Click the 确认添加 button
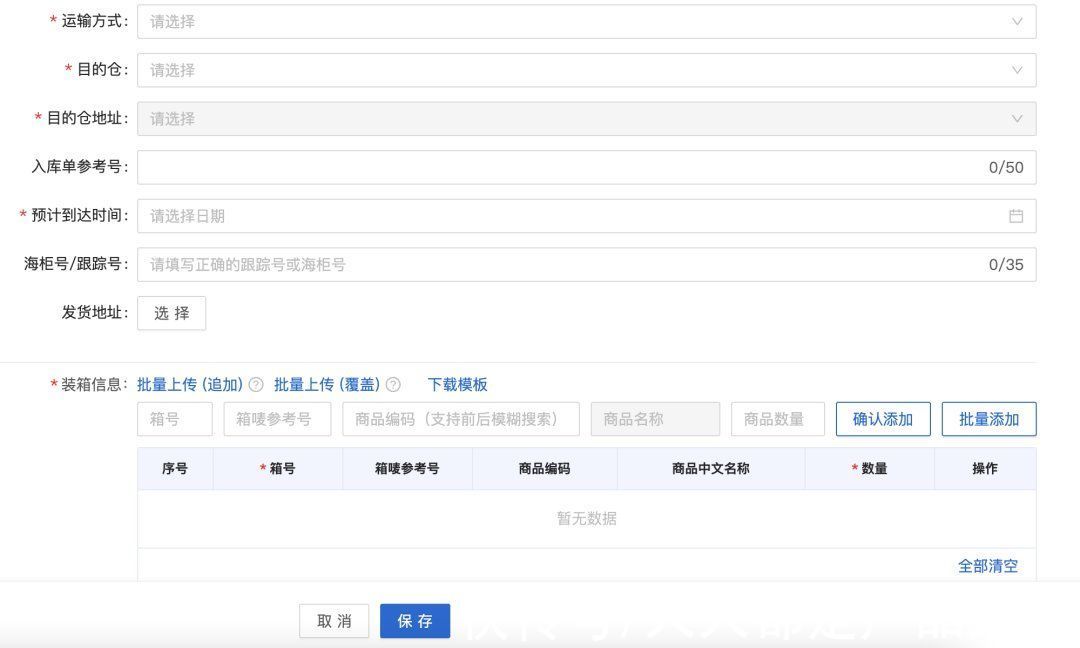The height and width of the screenshot is (648, 1080). pos(883,419)
